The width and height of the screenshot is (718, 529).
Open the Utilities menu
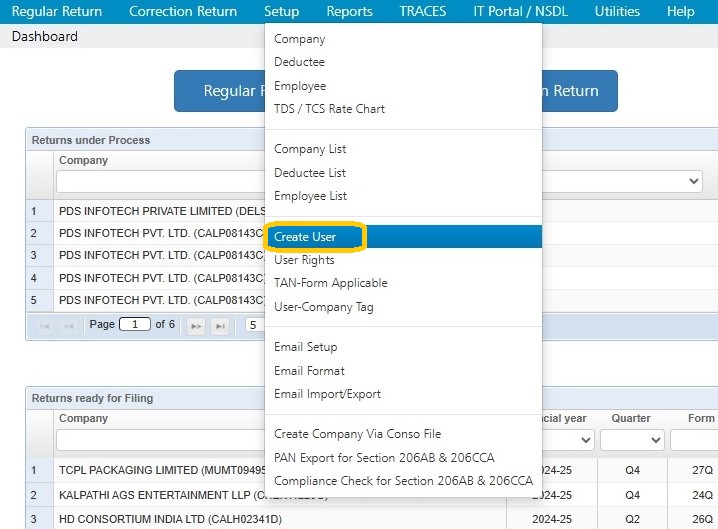coord(617,11)
